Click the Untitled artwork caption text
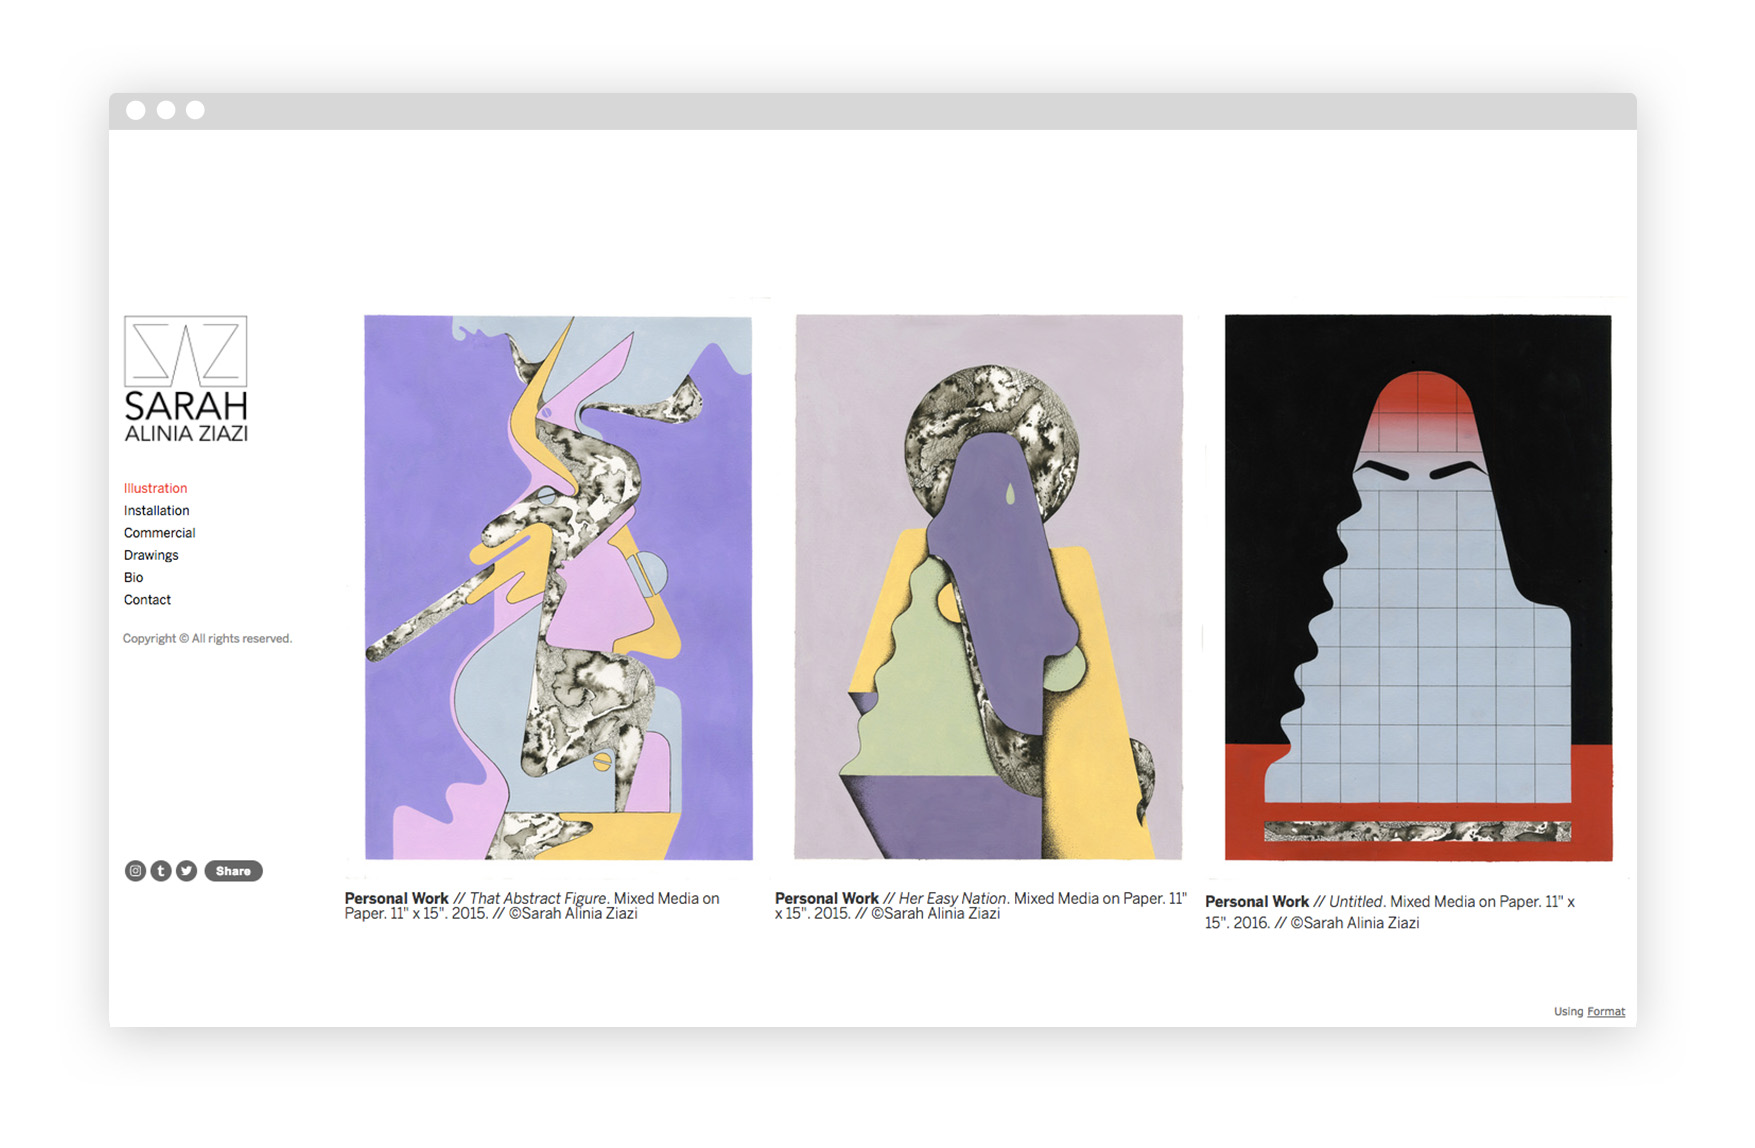Viewport: 1755px width, 1148px height. coord(1390,912)
